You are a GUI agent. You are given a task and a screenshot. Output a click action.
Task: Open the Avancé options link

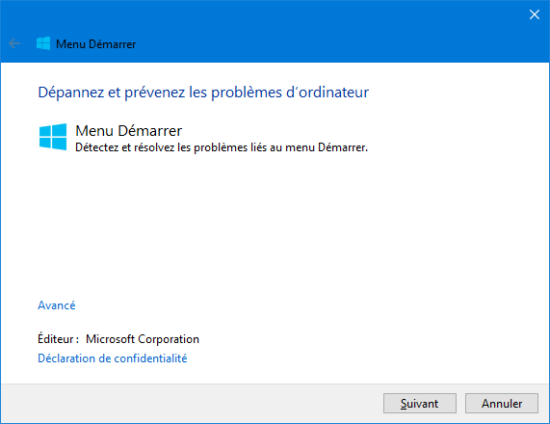point(56,305)
